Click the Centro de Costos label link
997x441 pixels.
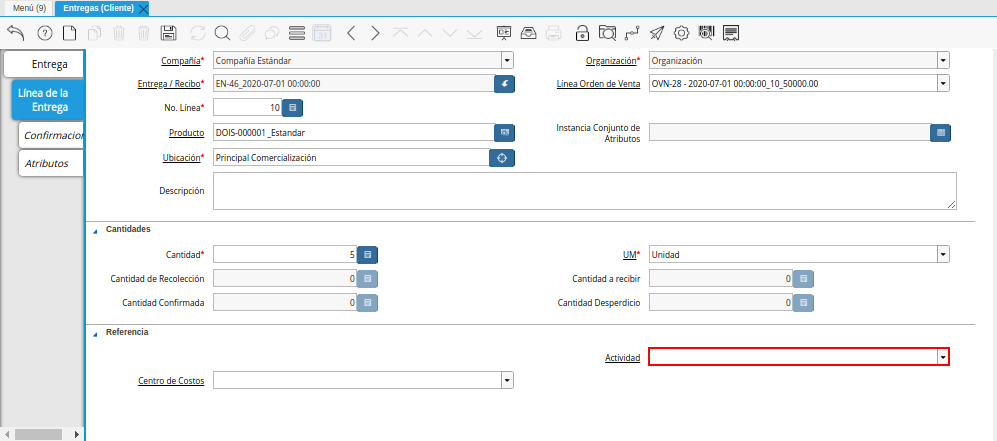pos(171,381)
